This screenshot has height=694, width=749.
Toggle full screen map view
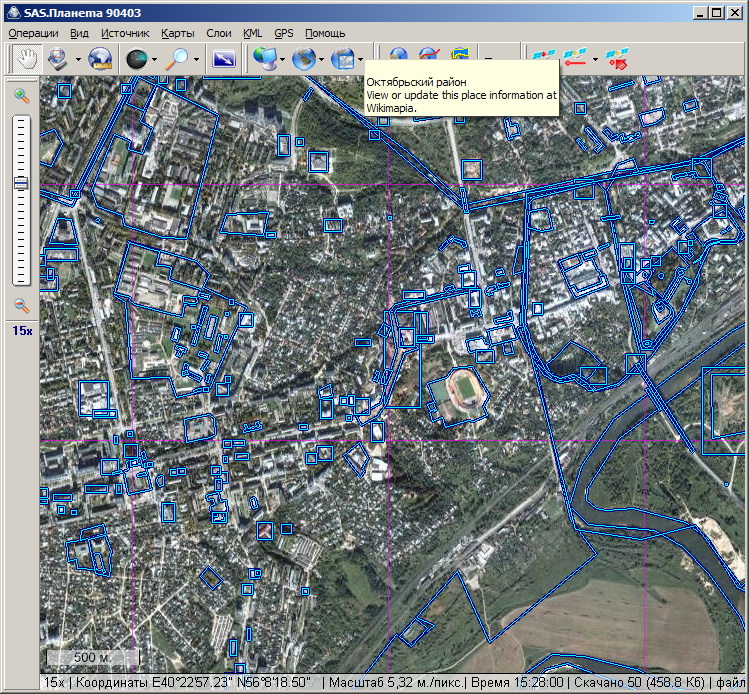pos(224,59)
